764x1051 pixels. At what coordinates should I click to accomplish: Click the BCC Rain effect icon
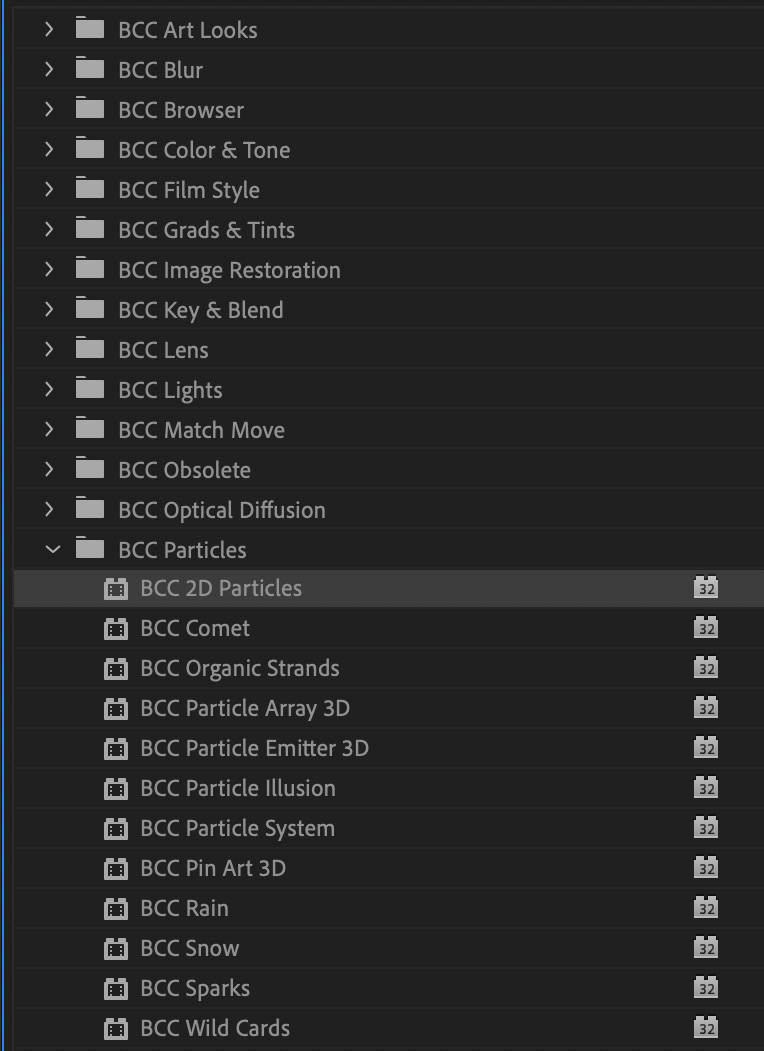click(116, 909)
